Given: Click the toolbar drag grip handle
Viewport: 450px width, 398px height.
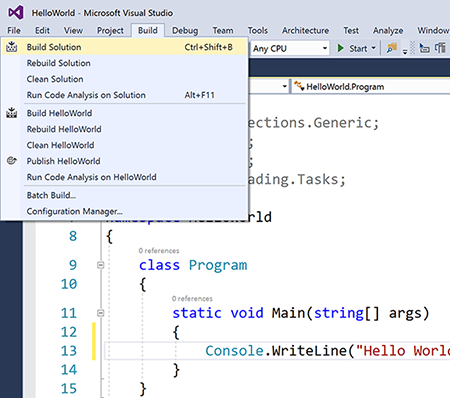Looking at the screenshot, I should click(x=413, y=48).
